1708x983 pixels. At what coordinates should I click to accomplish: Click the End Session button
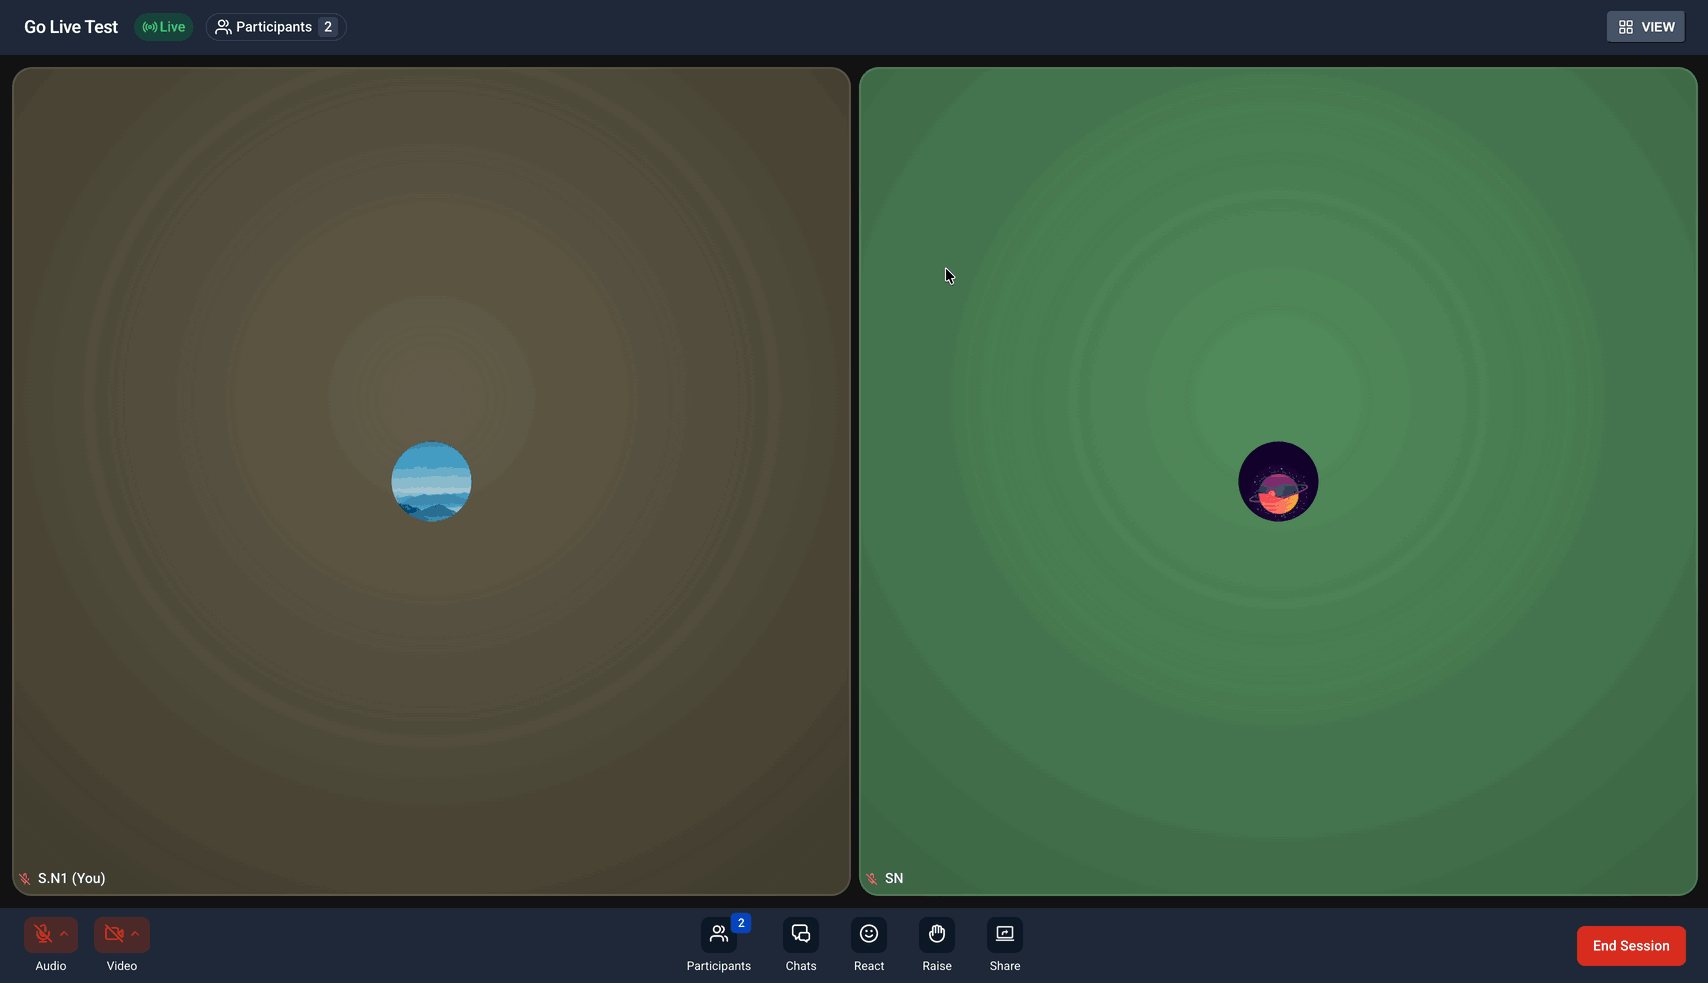click(x=1631, y=945)
